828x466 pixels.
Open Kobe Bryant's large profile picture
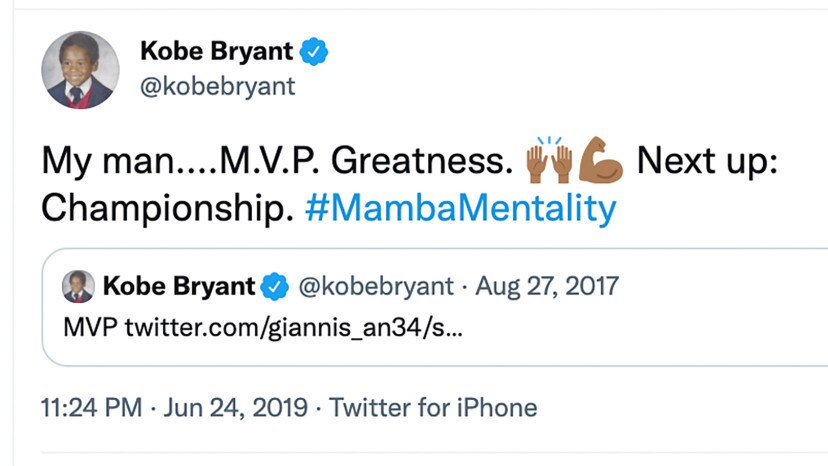click(x=80, y=70)
